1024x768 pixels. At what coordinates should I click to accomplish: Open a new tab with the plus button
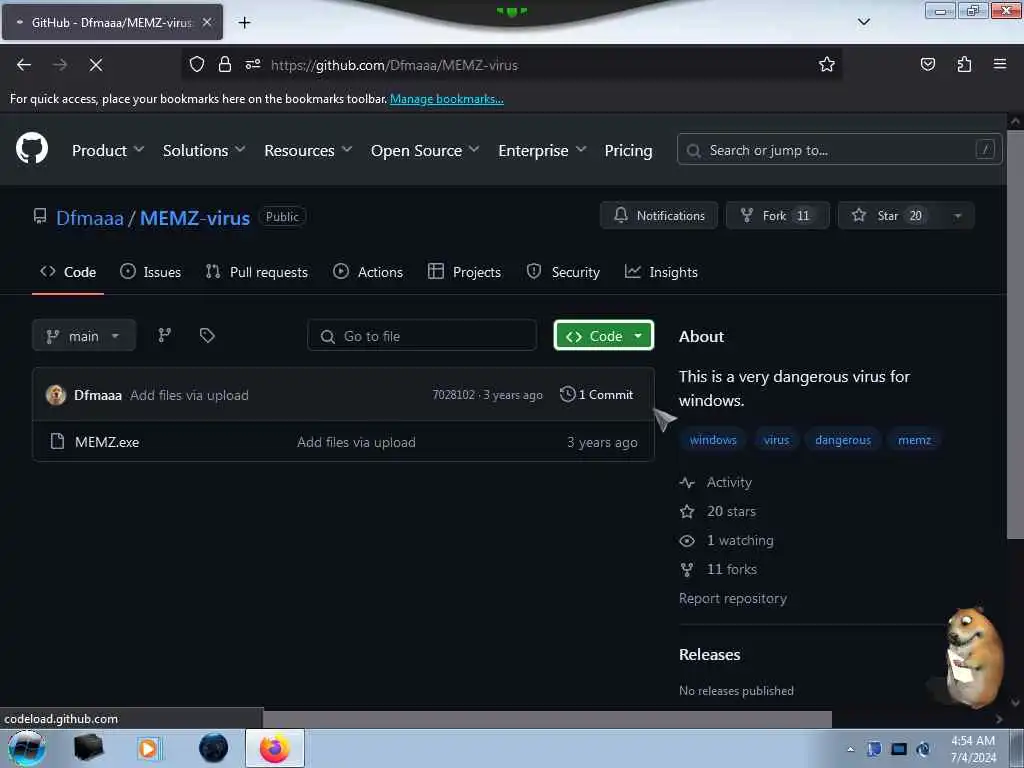(x=244, y=23)
